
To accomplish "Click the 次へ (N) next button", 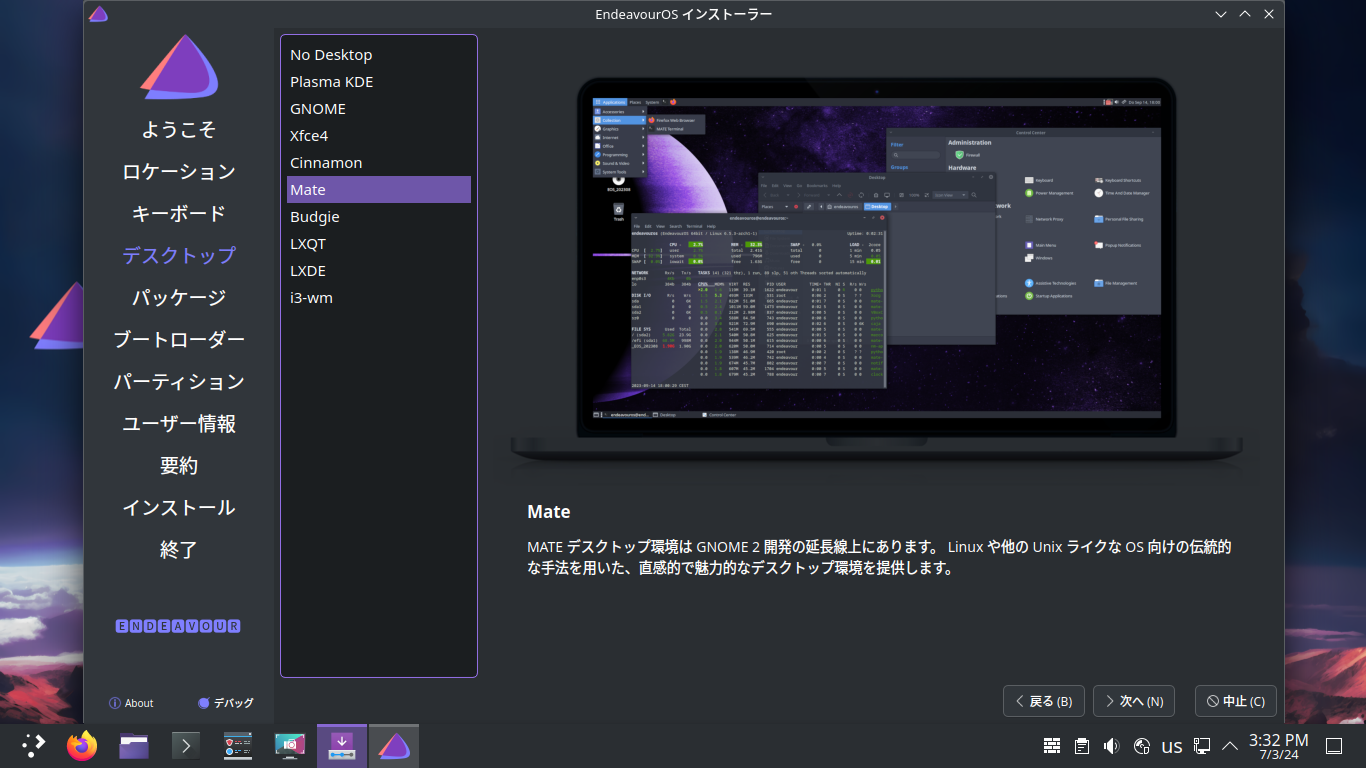I will click(x=1134, y=701).
